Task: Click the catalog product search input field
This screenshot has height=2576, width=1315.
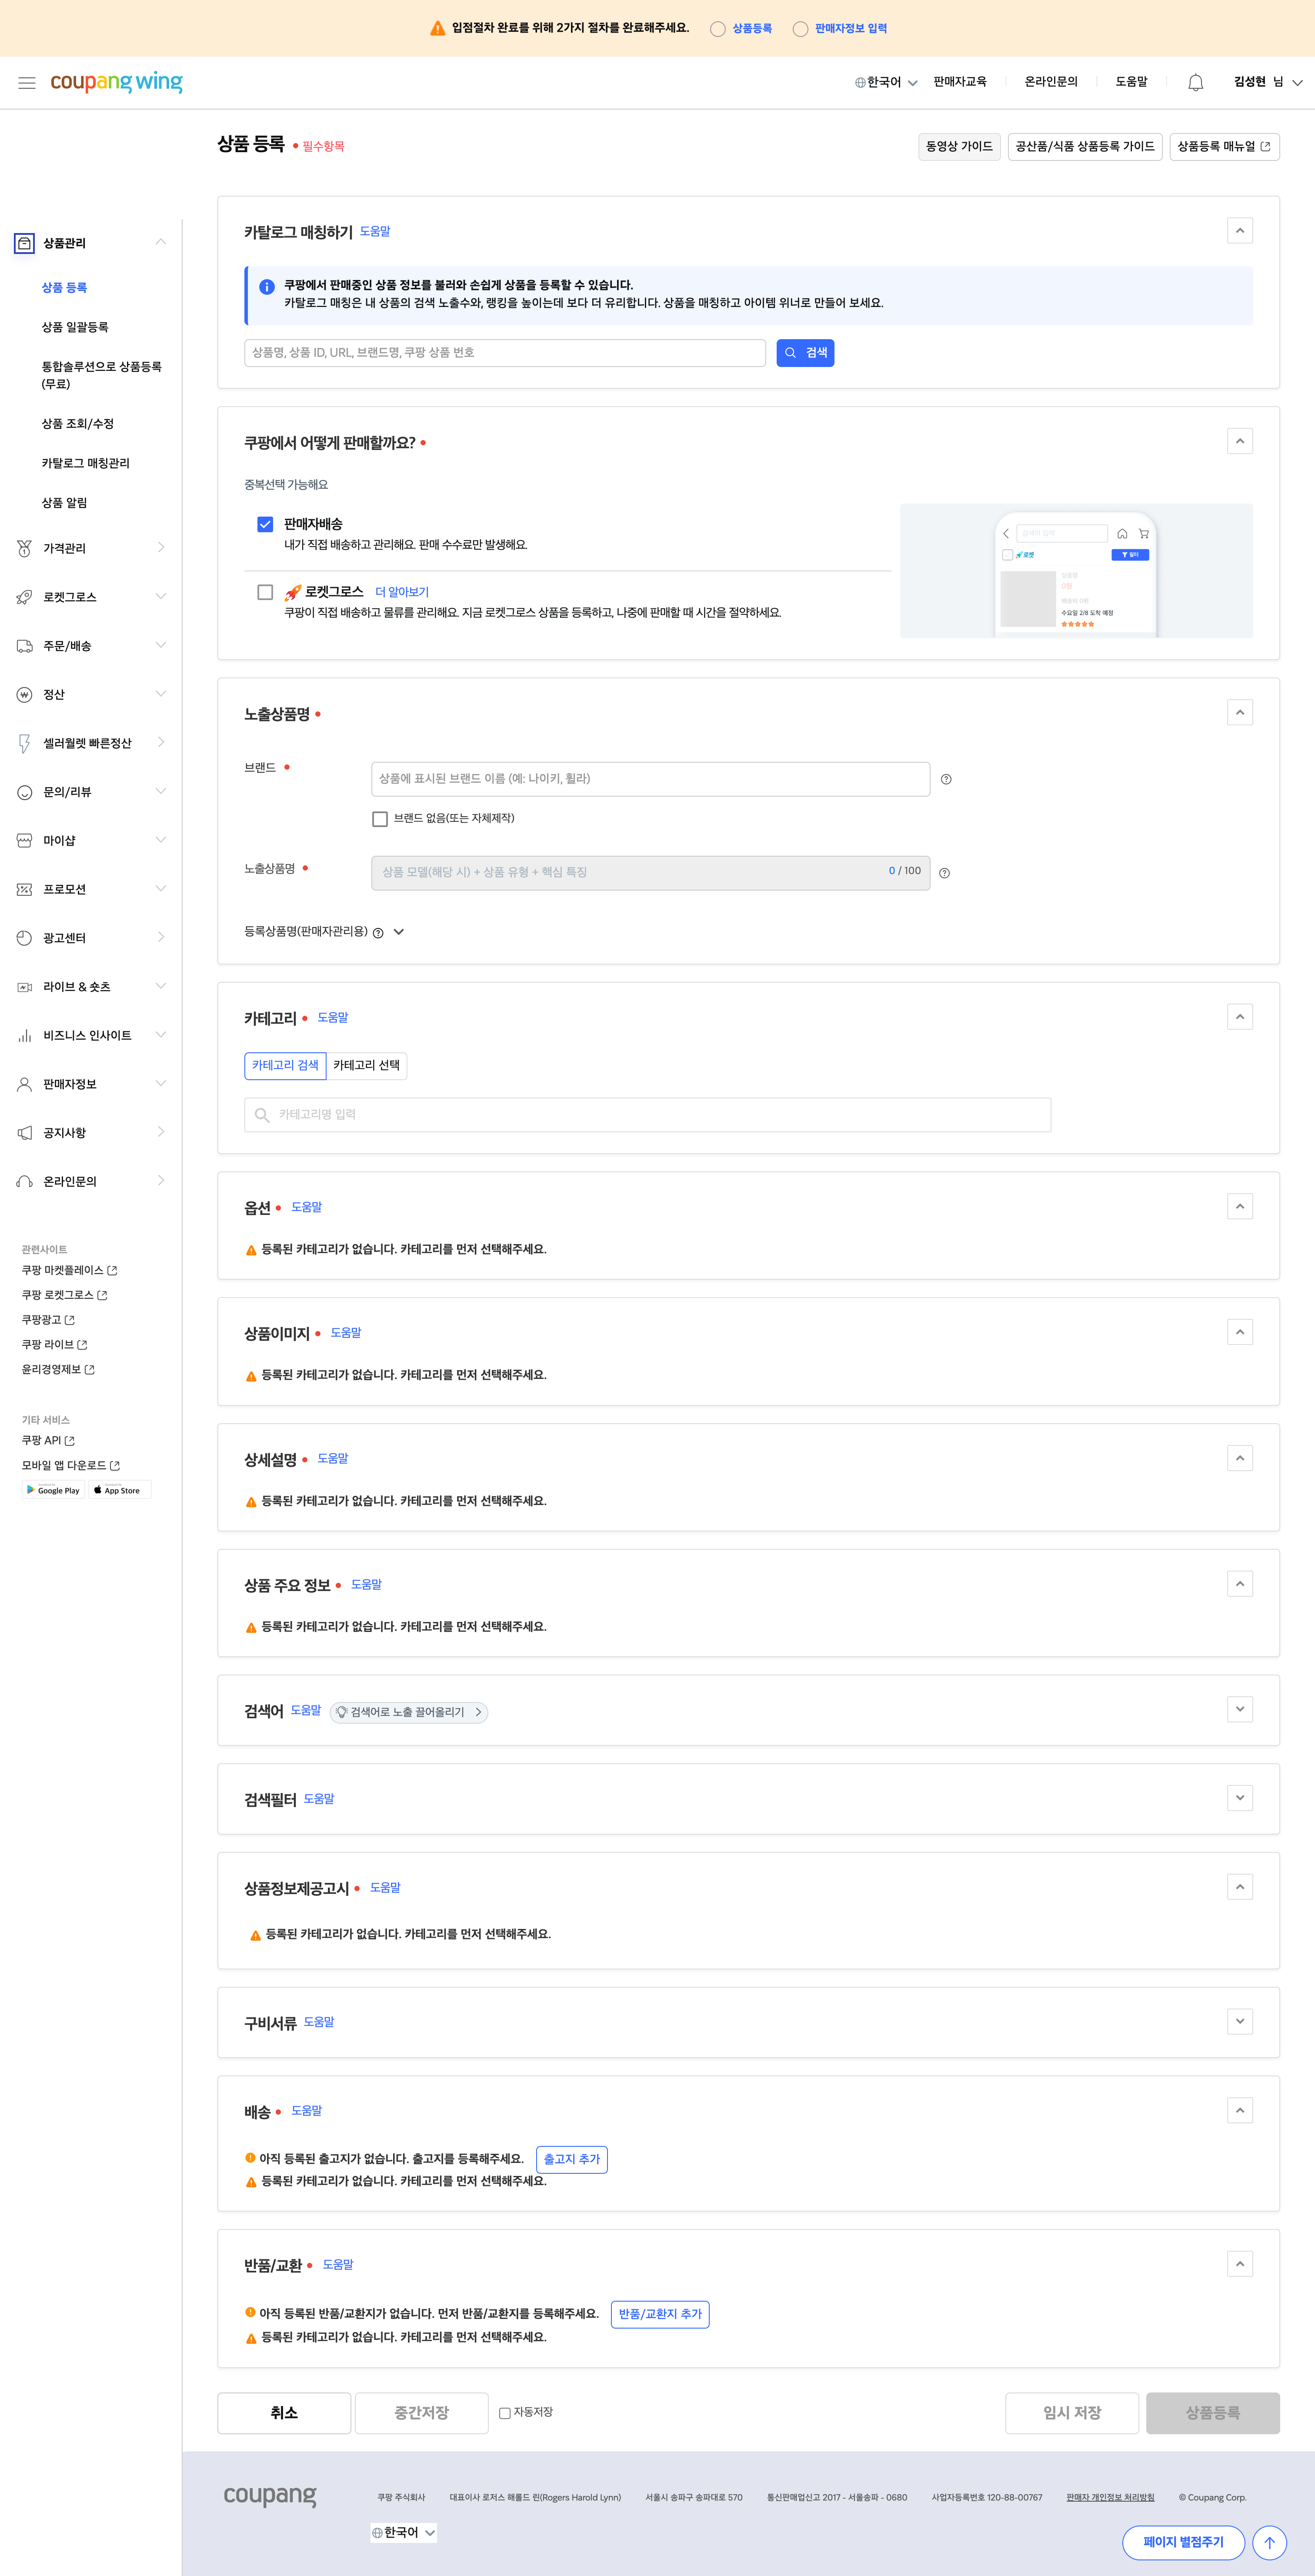Action: (505, 353)
